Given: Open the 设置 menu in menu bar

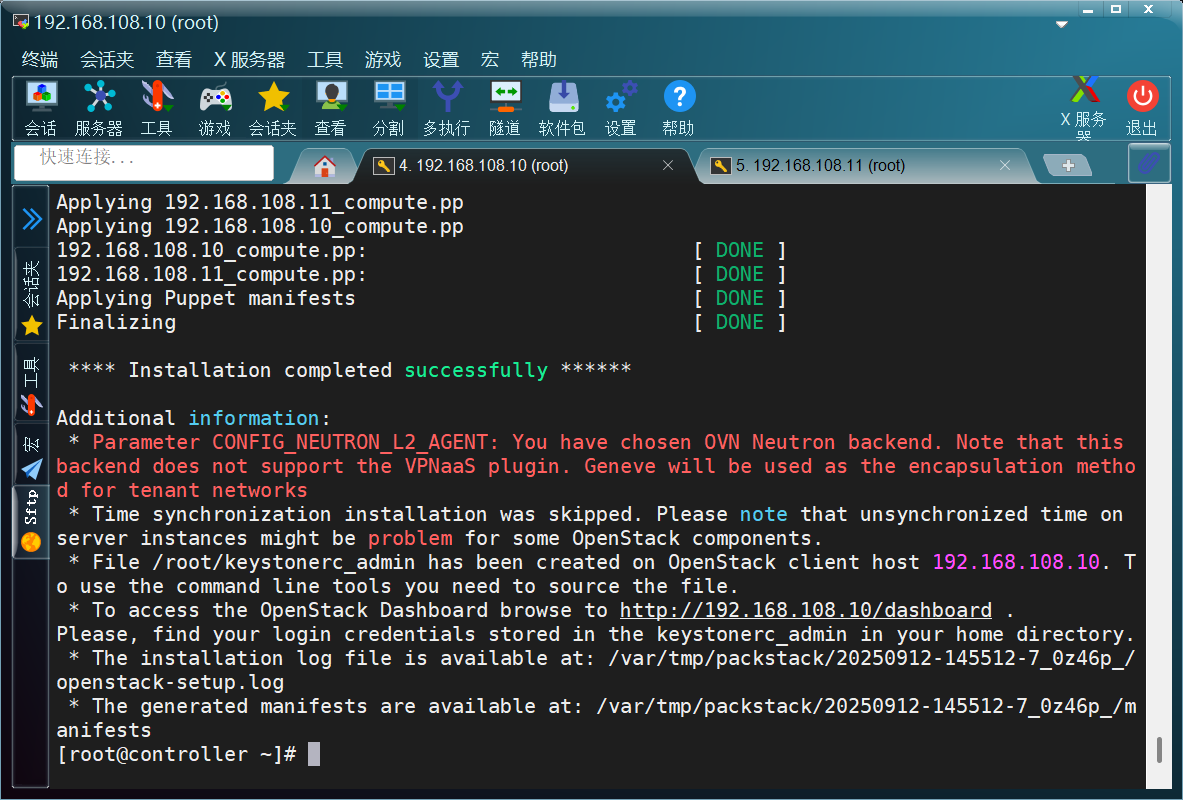Looking at the screenshot, I should coord(441,60).
